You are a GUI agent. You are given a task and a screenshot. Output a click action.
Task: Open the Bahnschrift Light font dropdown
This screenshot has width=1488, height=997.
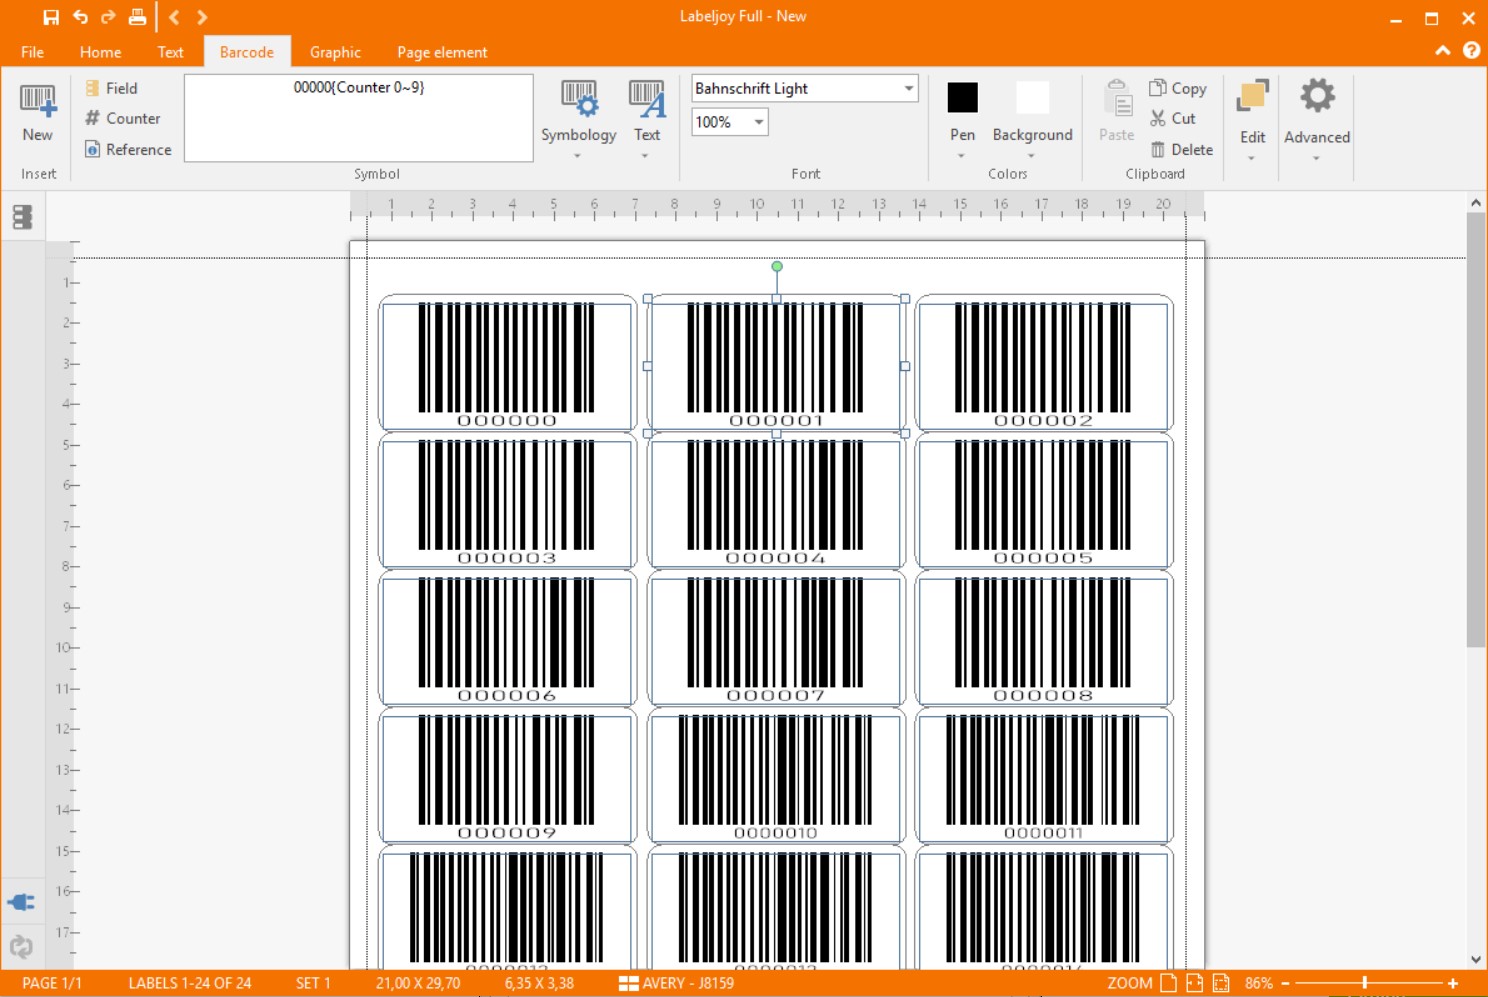pyautogui.click(x=909, y=88)
